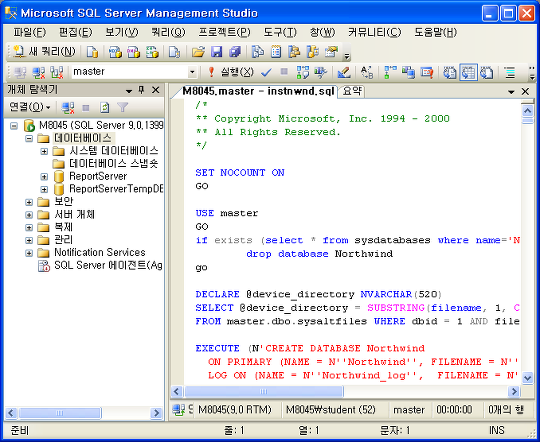Click the Cancel Executing Query square
This screenshot has height=442, width=540.
[x=284, y=72]
